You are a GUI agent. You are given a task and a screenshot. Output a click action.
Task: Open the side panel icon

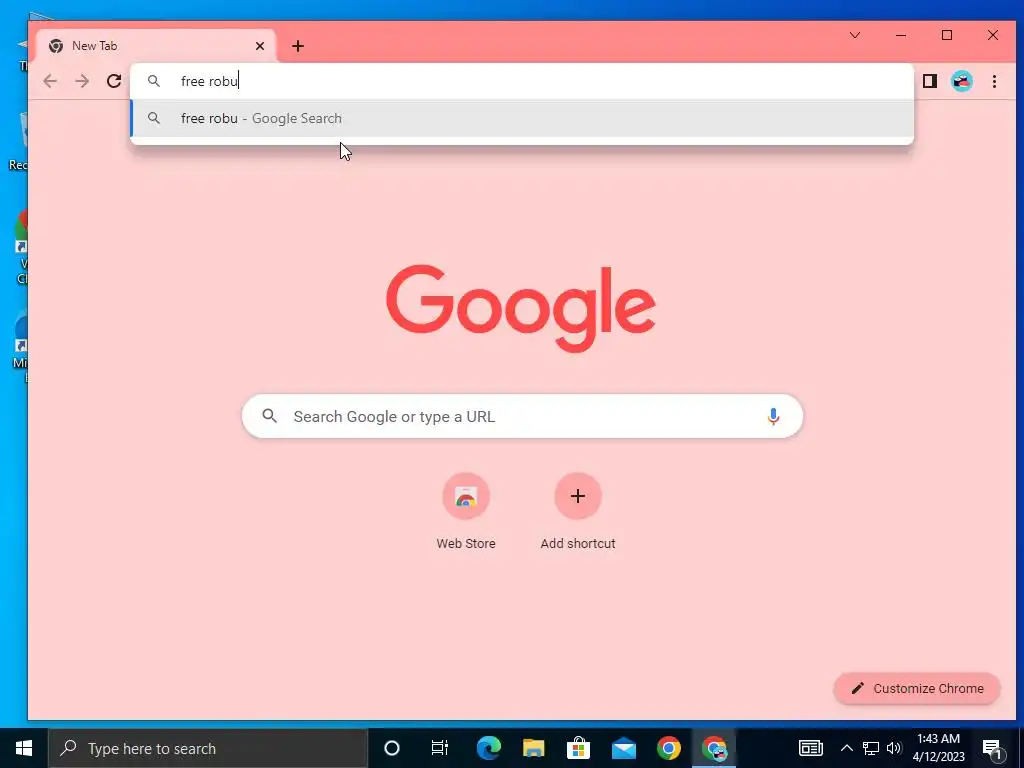tap(930, 81)
